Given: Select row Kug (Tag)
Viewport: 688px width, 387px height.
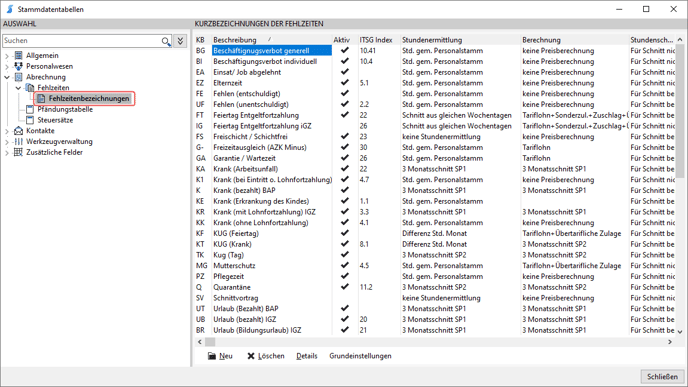Looking at the screenshot, I should tap(434, 255).
